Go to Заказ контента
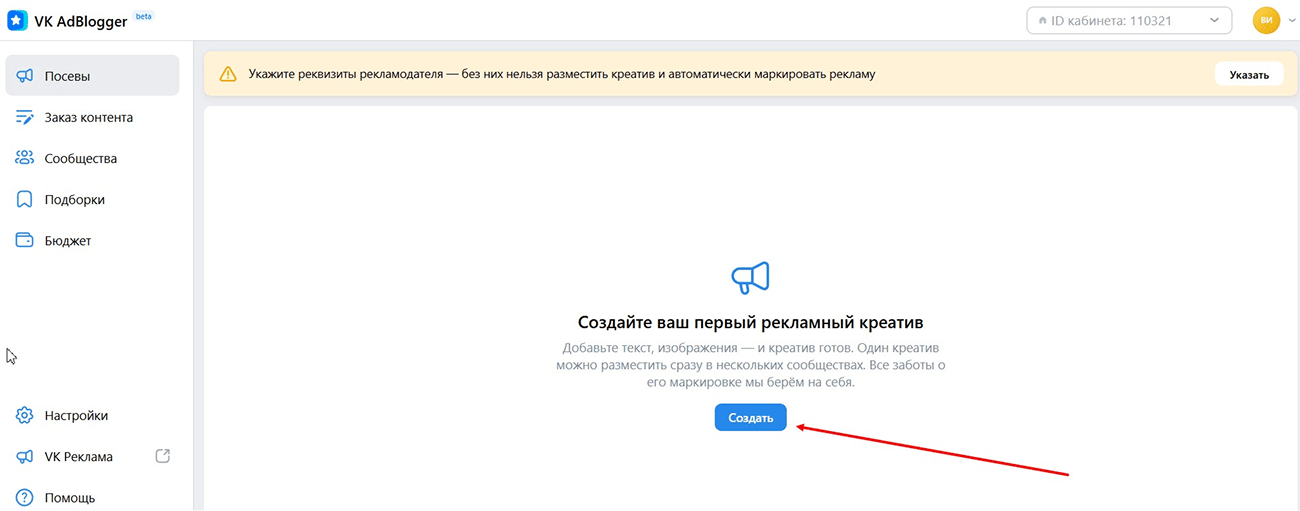1300x511 pixels. (92, 117)
